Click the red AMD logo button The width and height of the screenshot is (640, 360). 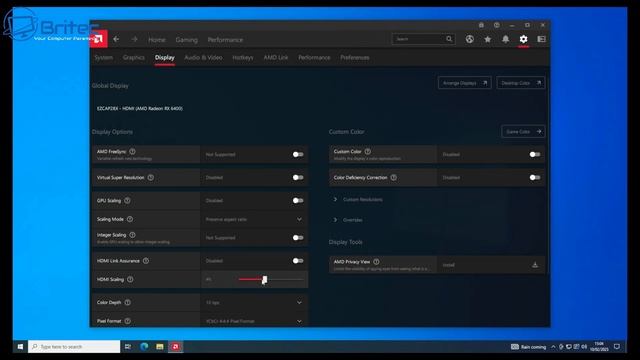[98, 39]
